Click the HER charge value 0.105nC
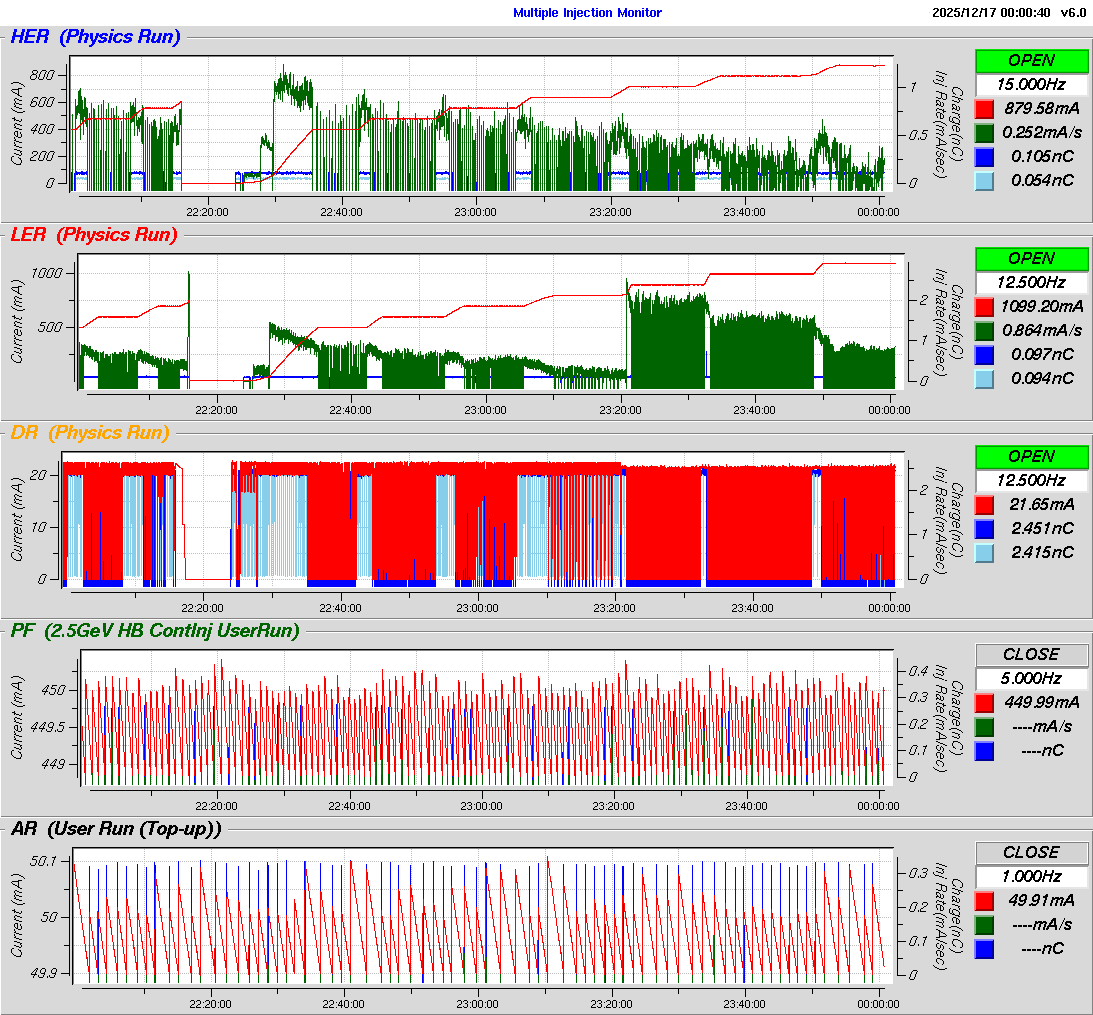The image size is (1093, 1015). pos(1042,157)
